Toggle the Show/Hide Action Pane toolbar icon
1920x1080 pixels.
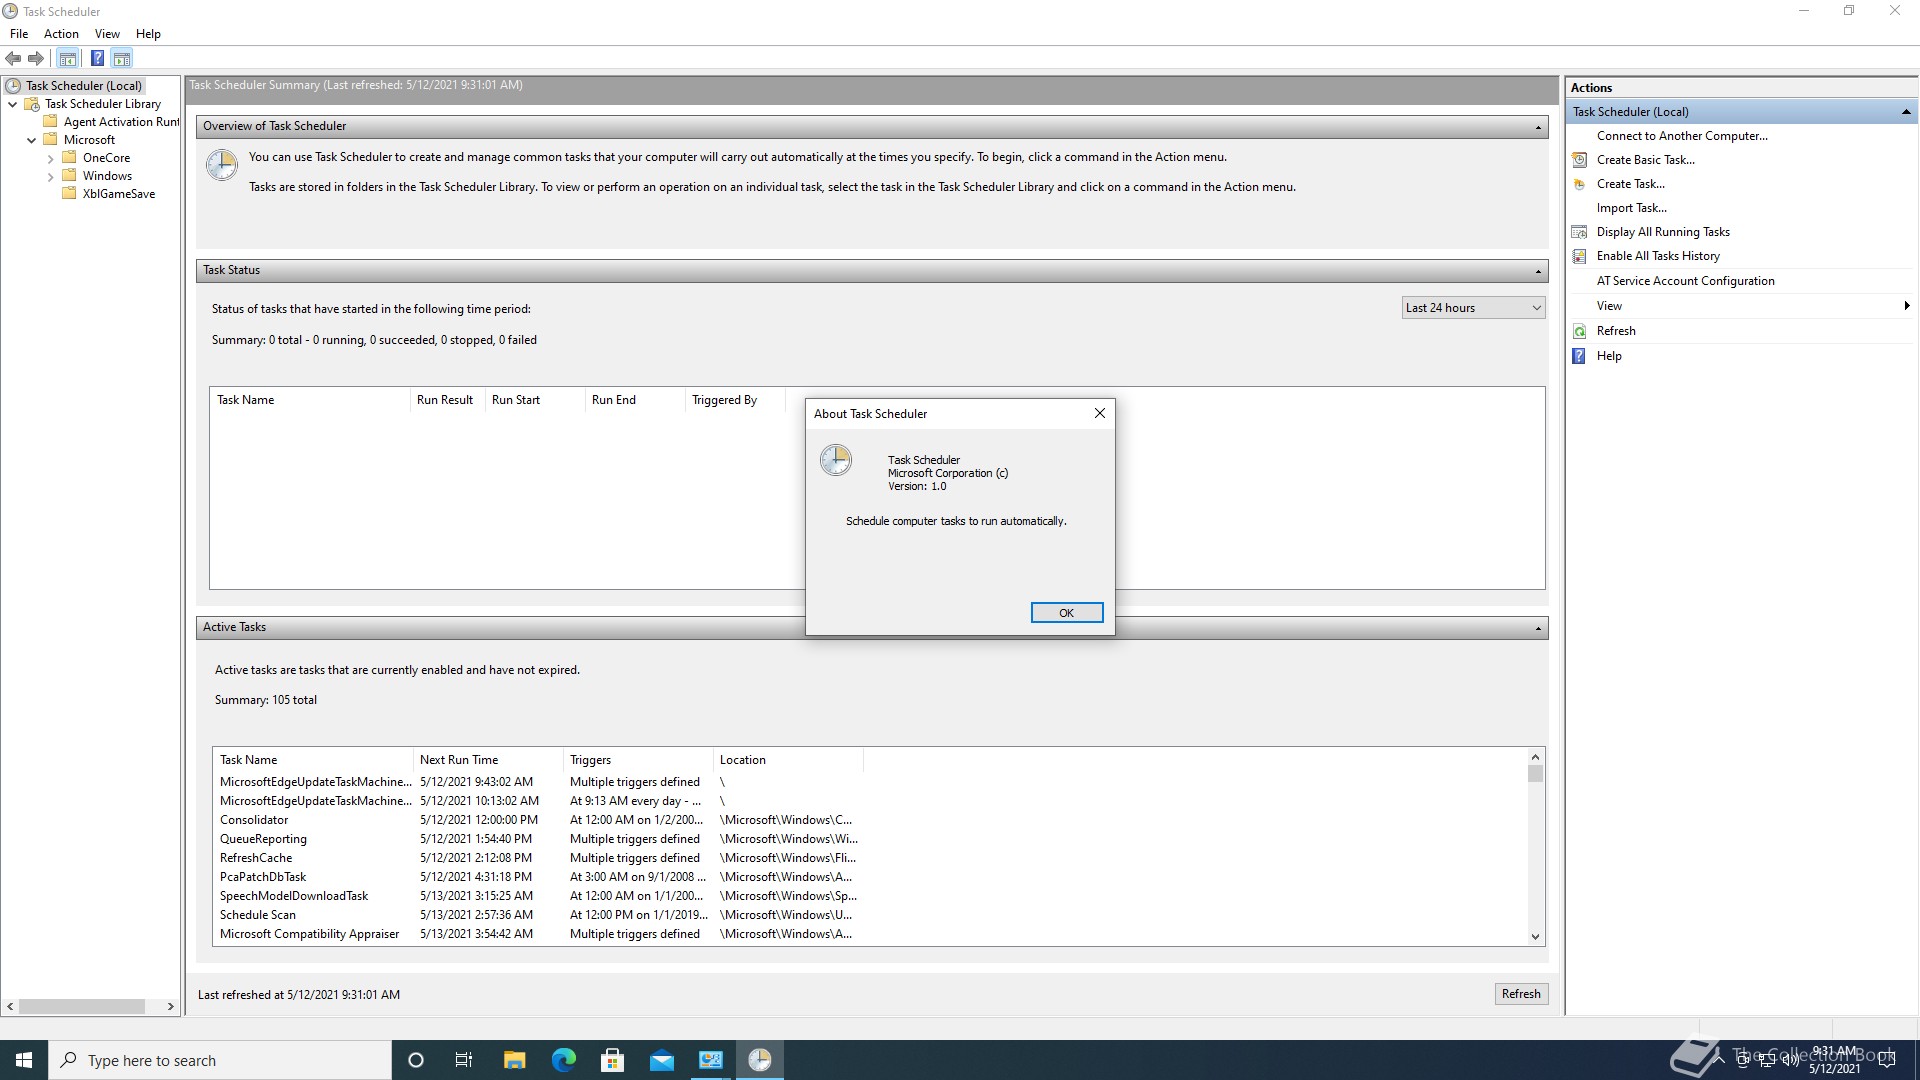pyautogui.click(x=122, y=58)
